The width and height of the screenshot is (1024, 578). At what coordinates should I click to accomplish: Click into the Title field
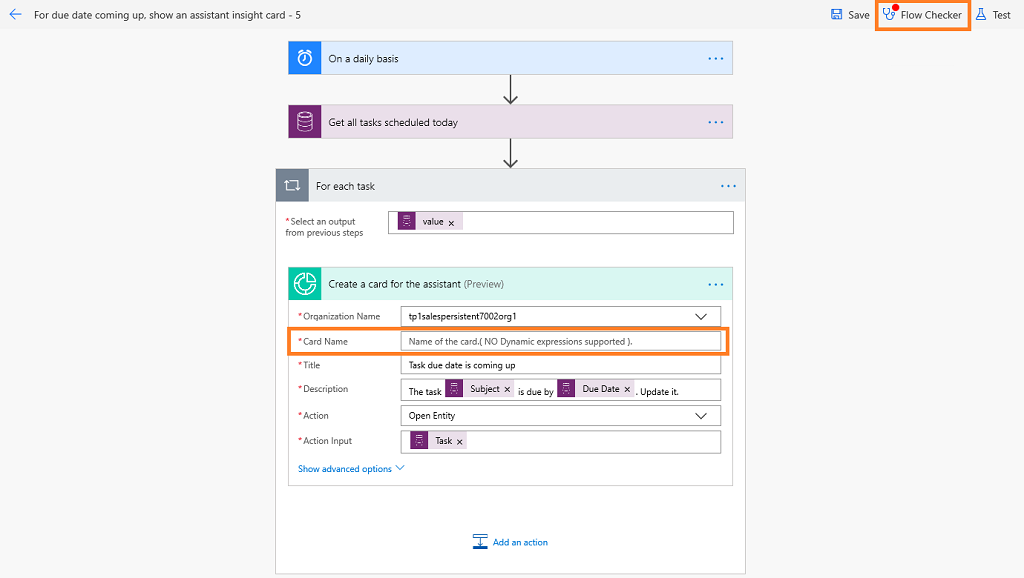click(560, 365)
